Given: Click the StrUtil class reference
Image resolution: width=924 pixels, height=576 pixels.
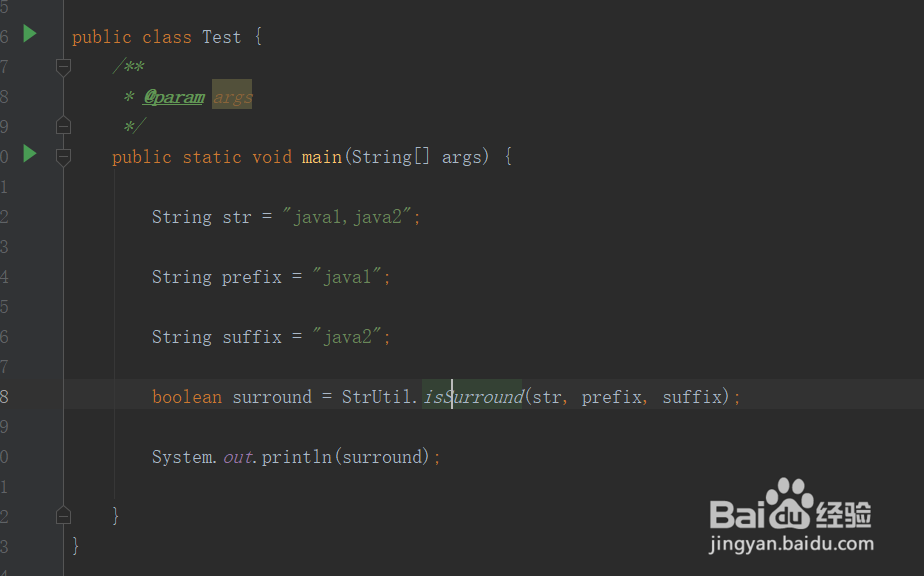Looking at the screenshot, I should (x=376, y=397).
